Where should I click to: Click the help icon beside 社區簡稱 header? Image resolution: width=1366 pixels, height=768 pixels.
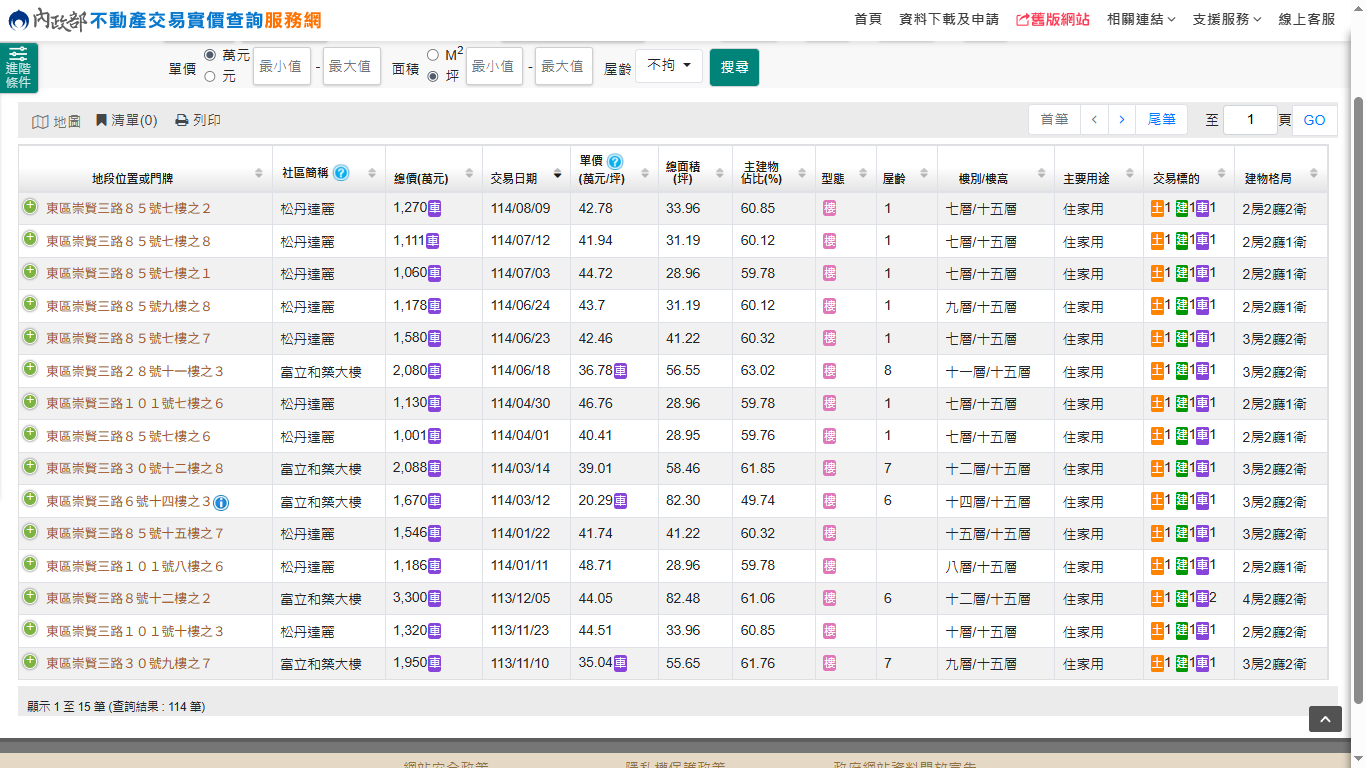point(341,173)
